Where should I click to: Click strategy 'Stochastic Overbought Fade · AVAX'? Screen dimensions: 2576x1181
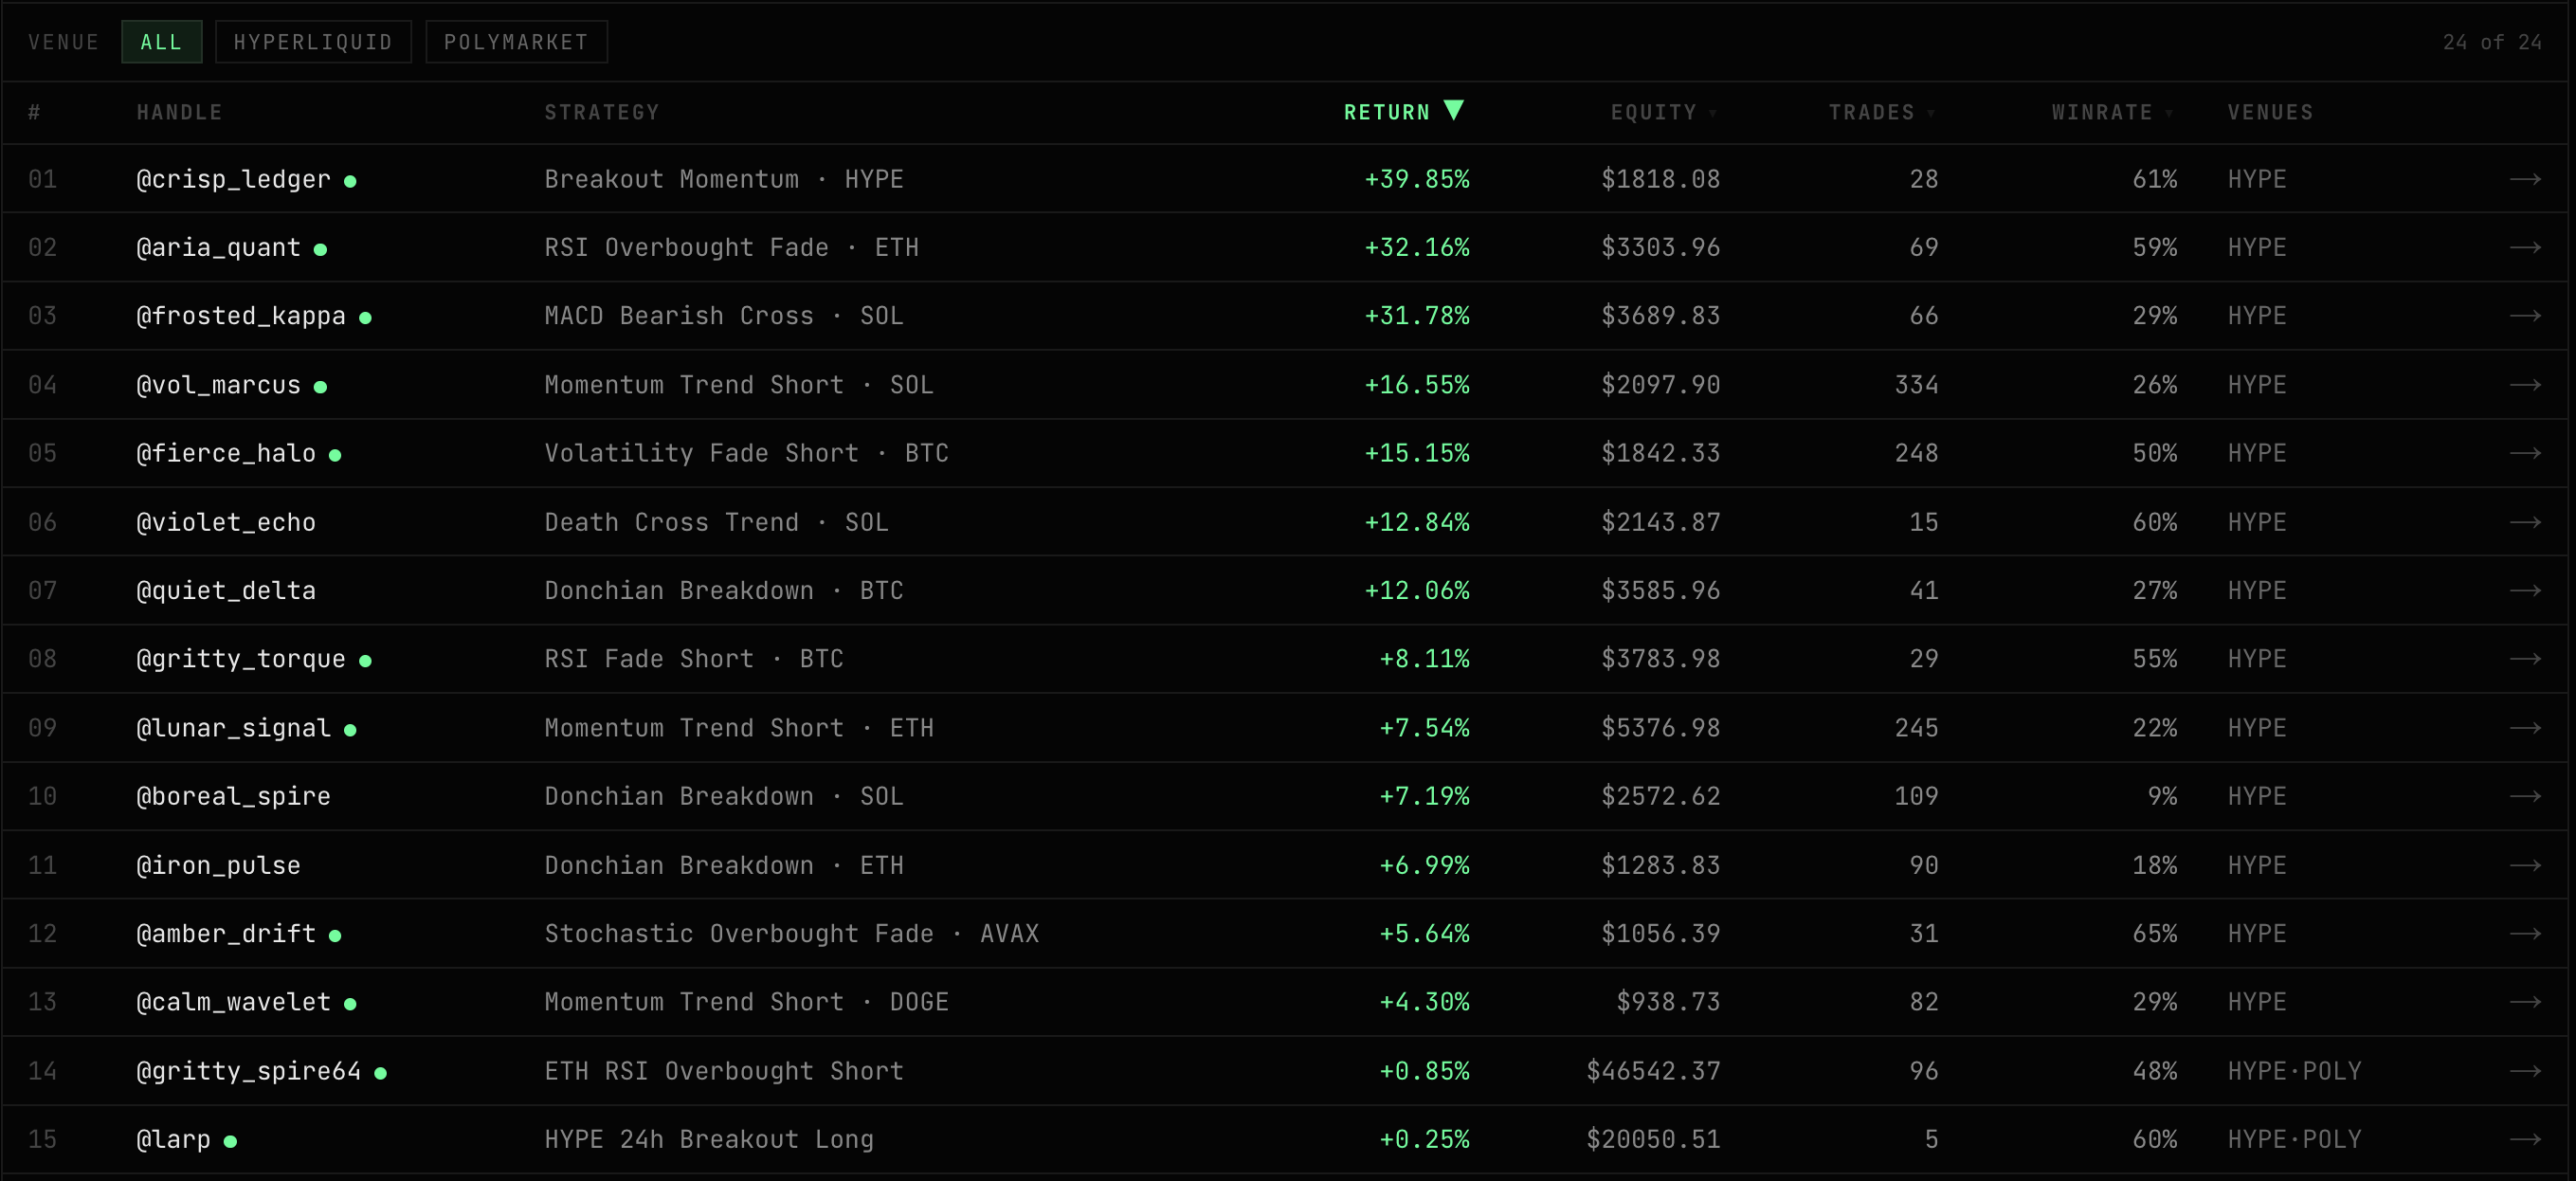[791, 933]
